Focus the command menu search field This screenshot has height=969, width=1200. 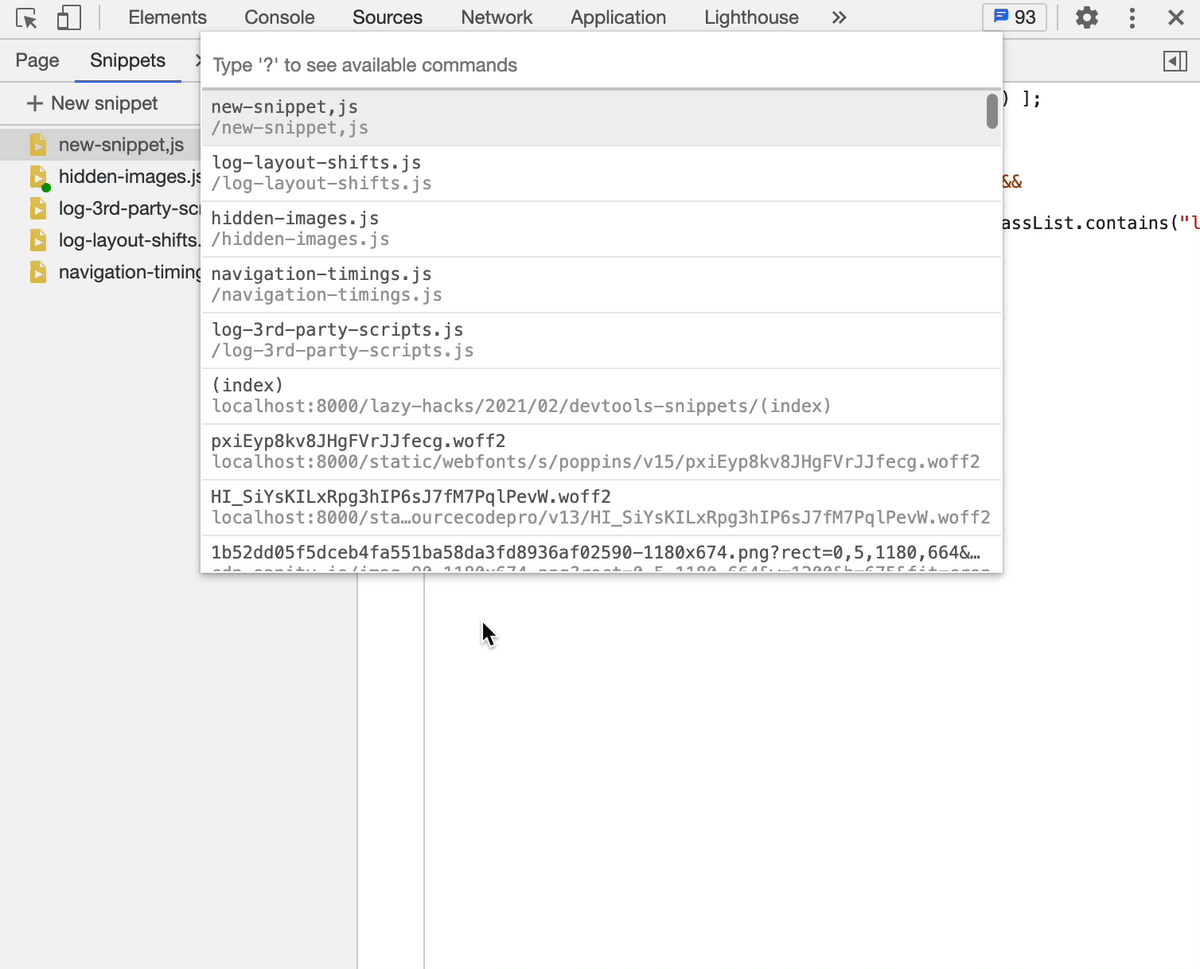tap(601, 65)
